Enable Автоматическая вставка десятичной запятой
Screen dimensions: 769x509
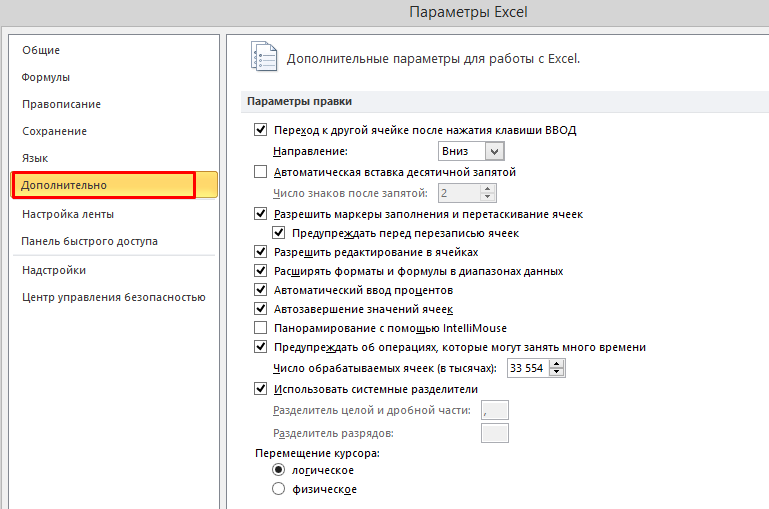pos(260,172)
